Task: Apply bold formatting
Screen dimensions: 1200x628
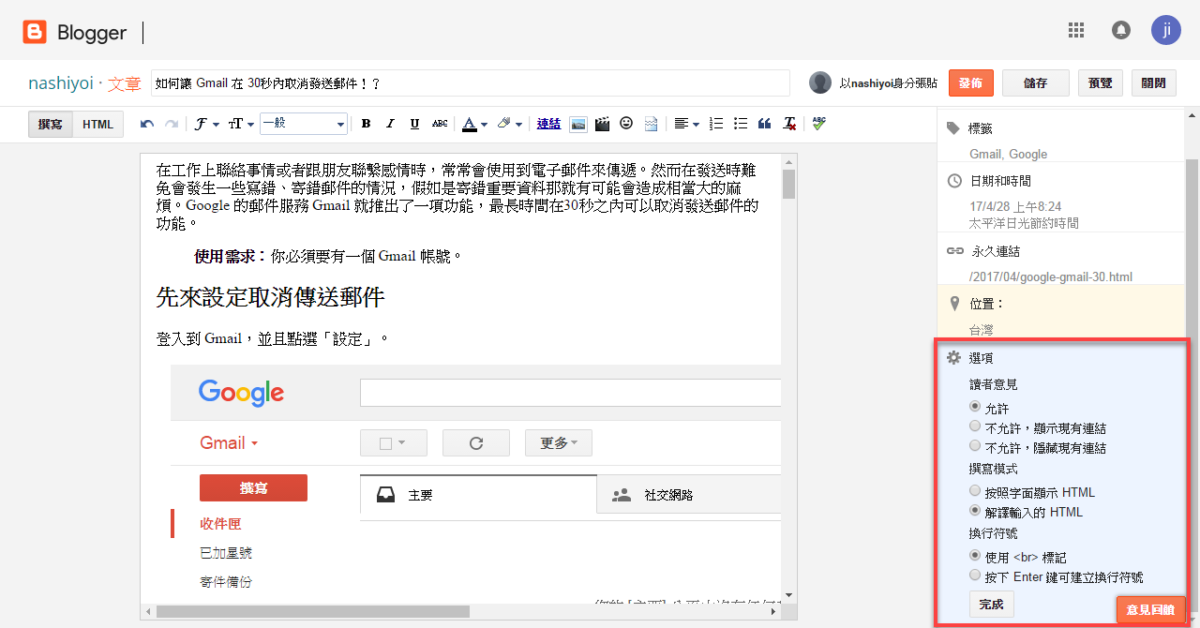Action: tap(366, 124)
